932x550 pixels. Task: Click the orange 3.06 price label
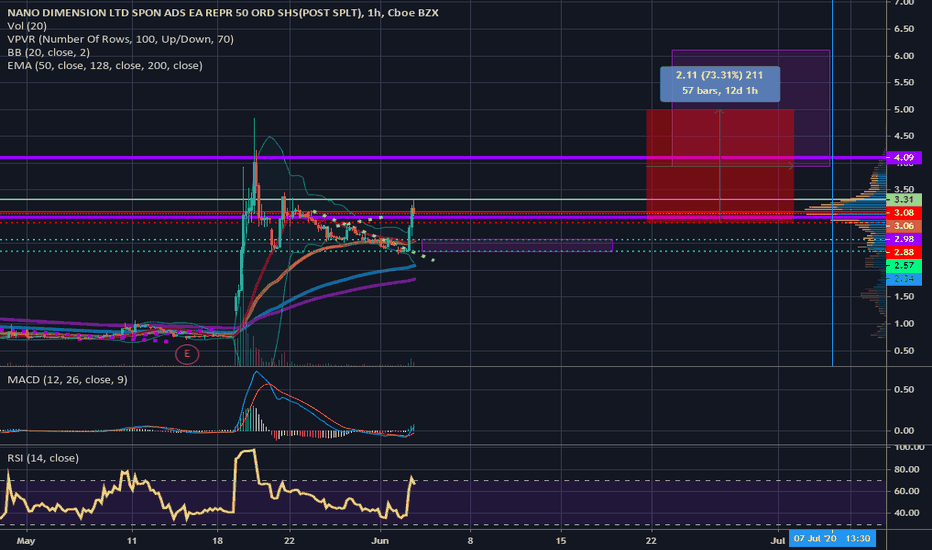[x=904, y=226]
